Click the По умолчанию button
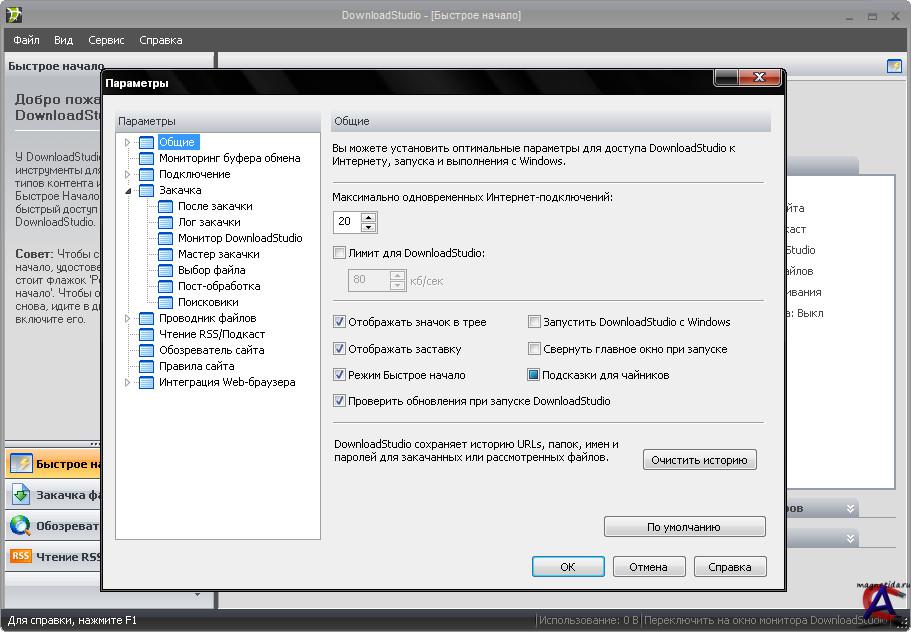Image resolution: width=911 pixels, height=632 pixels. [684, 527]
